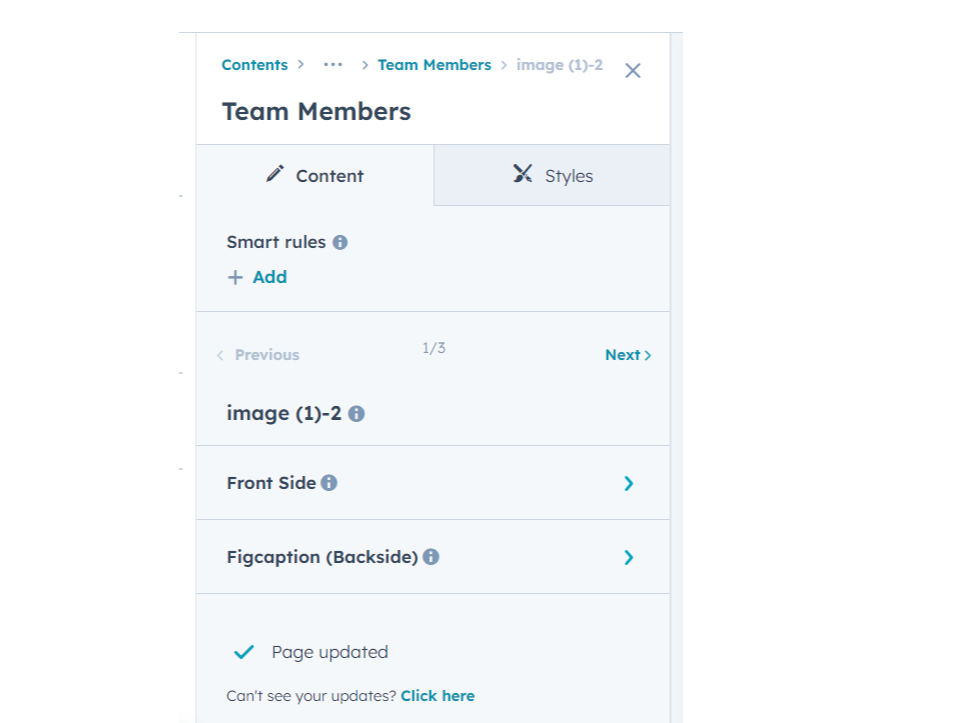Open the breadcrumb ellipsis menu

click(333, 65)
